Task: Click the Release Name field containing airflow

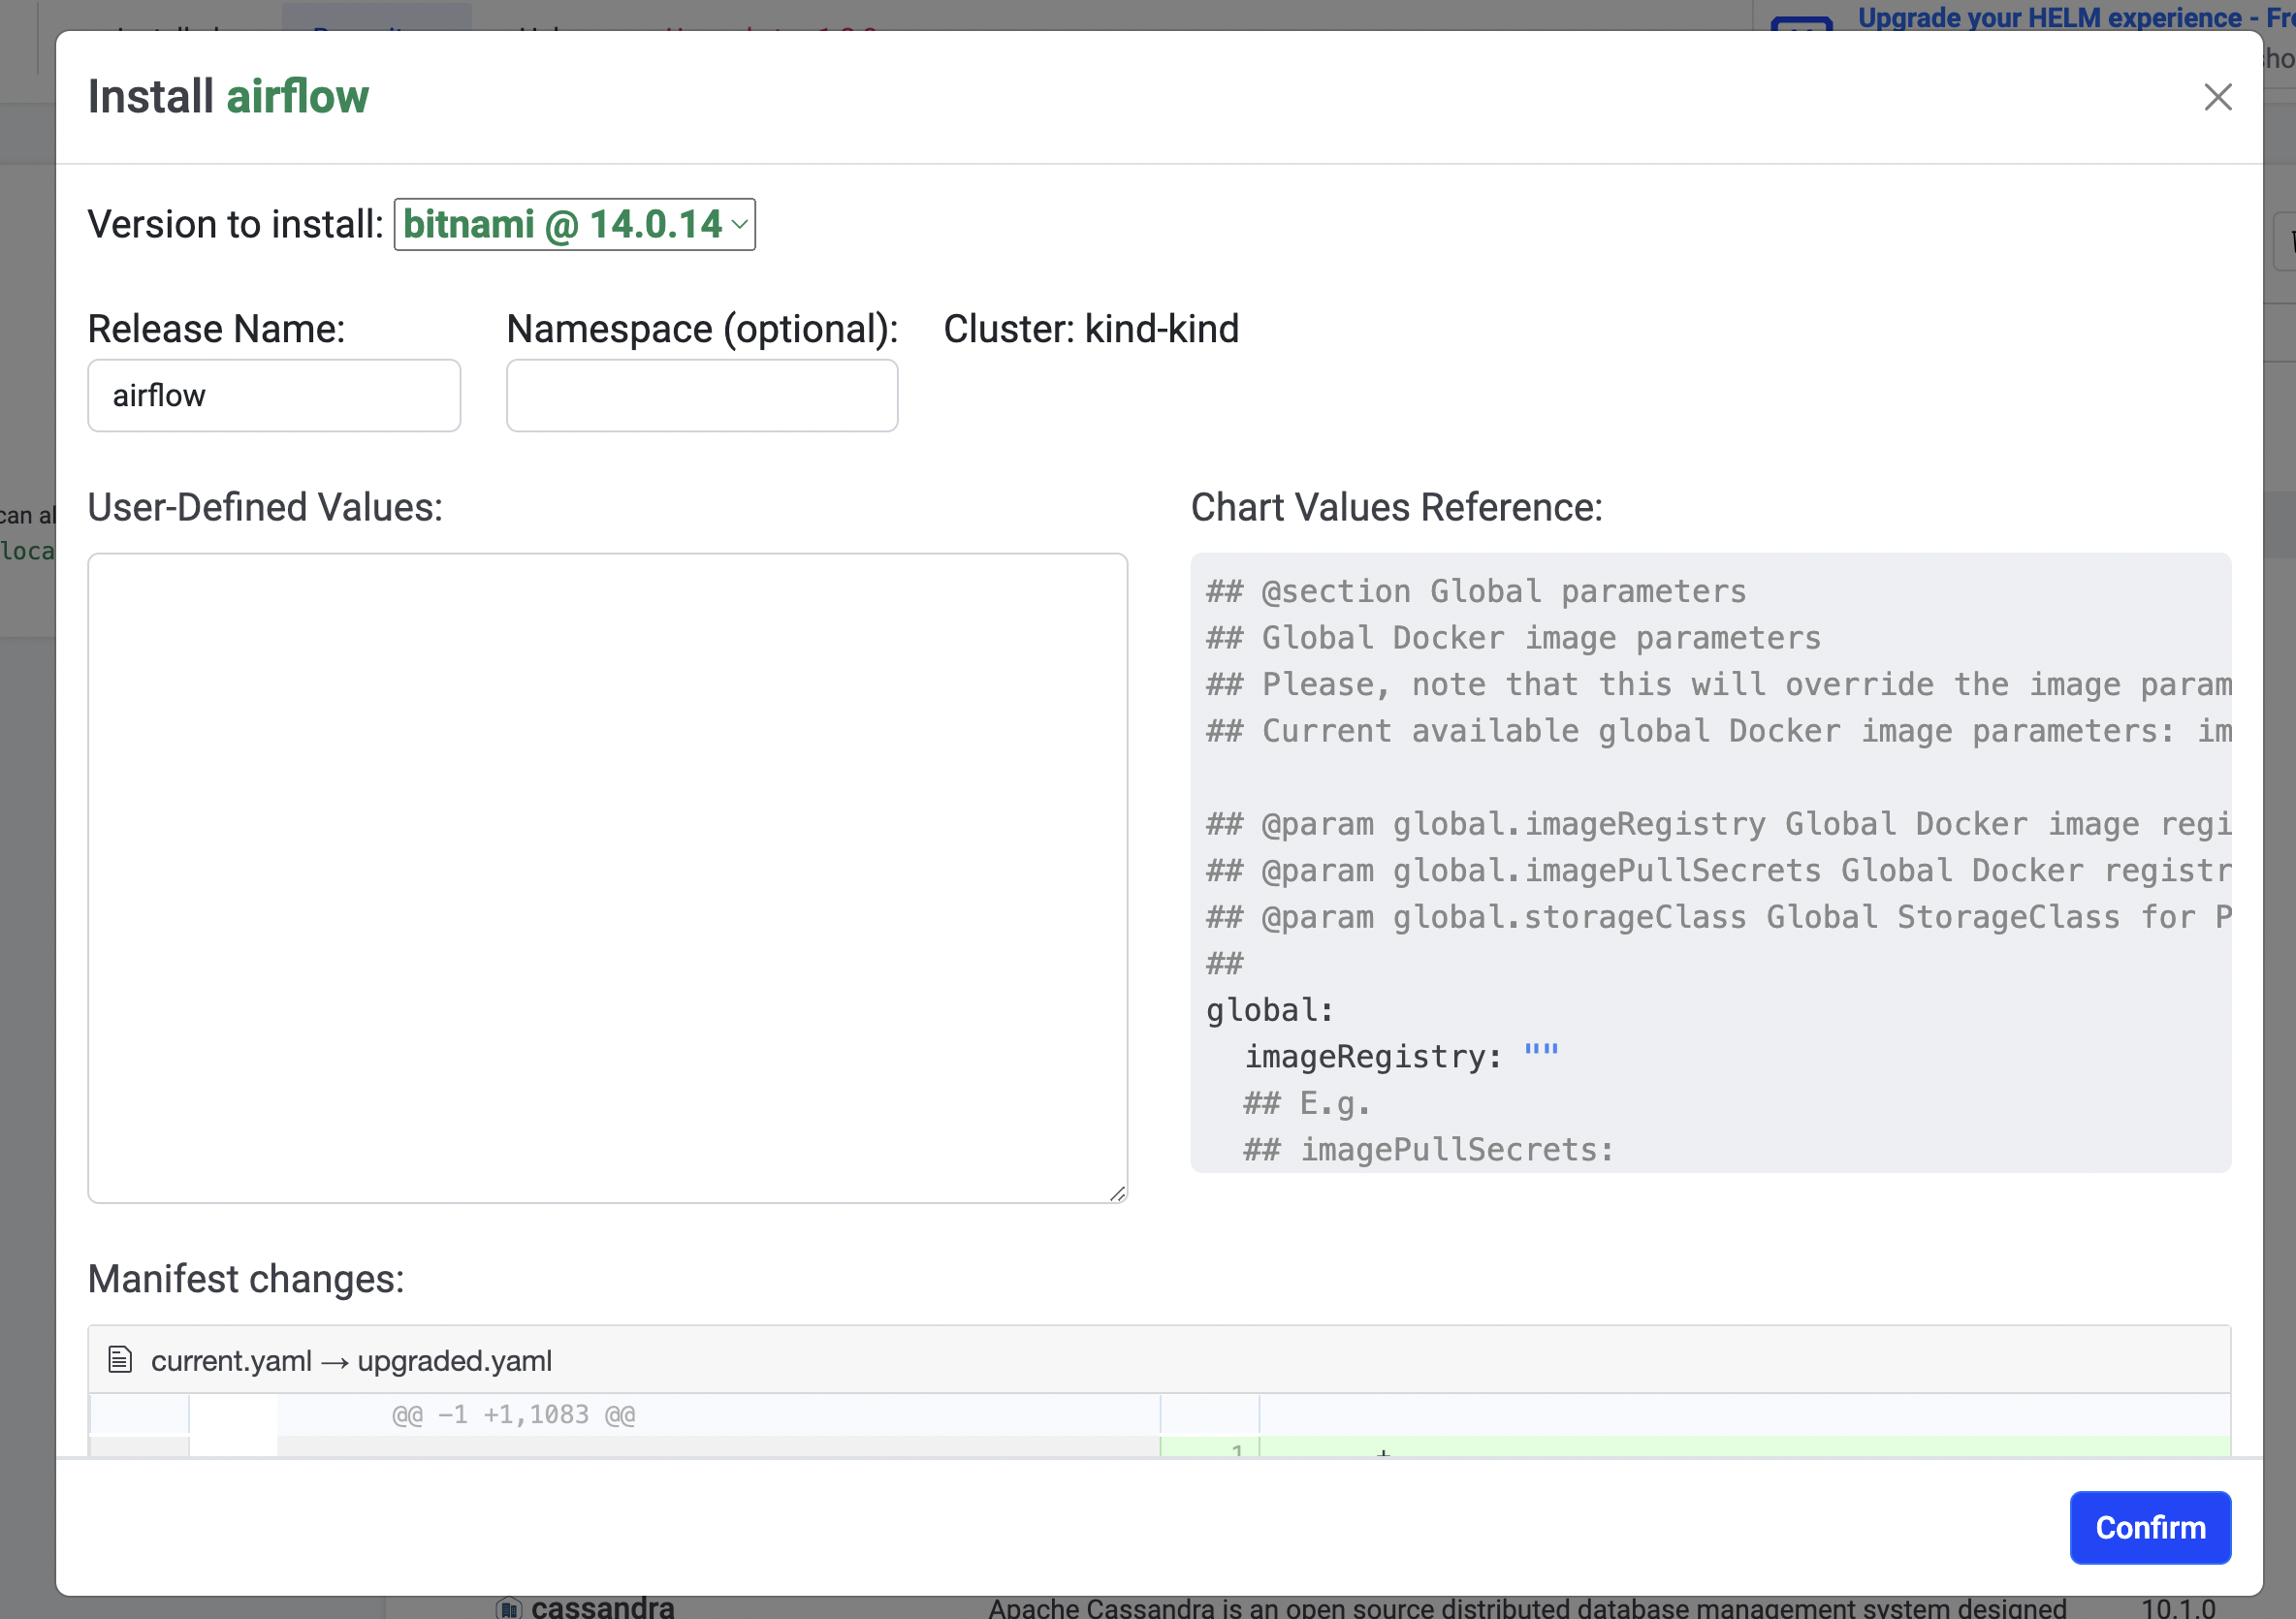Action: click(x=273, y=395)
